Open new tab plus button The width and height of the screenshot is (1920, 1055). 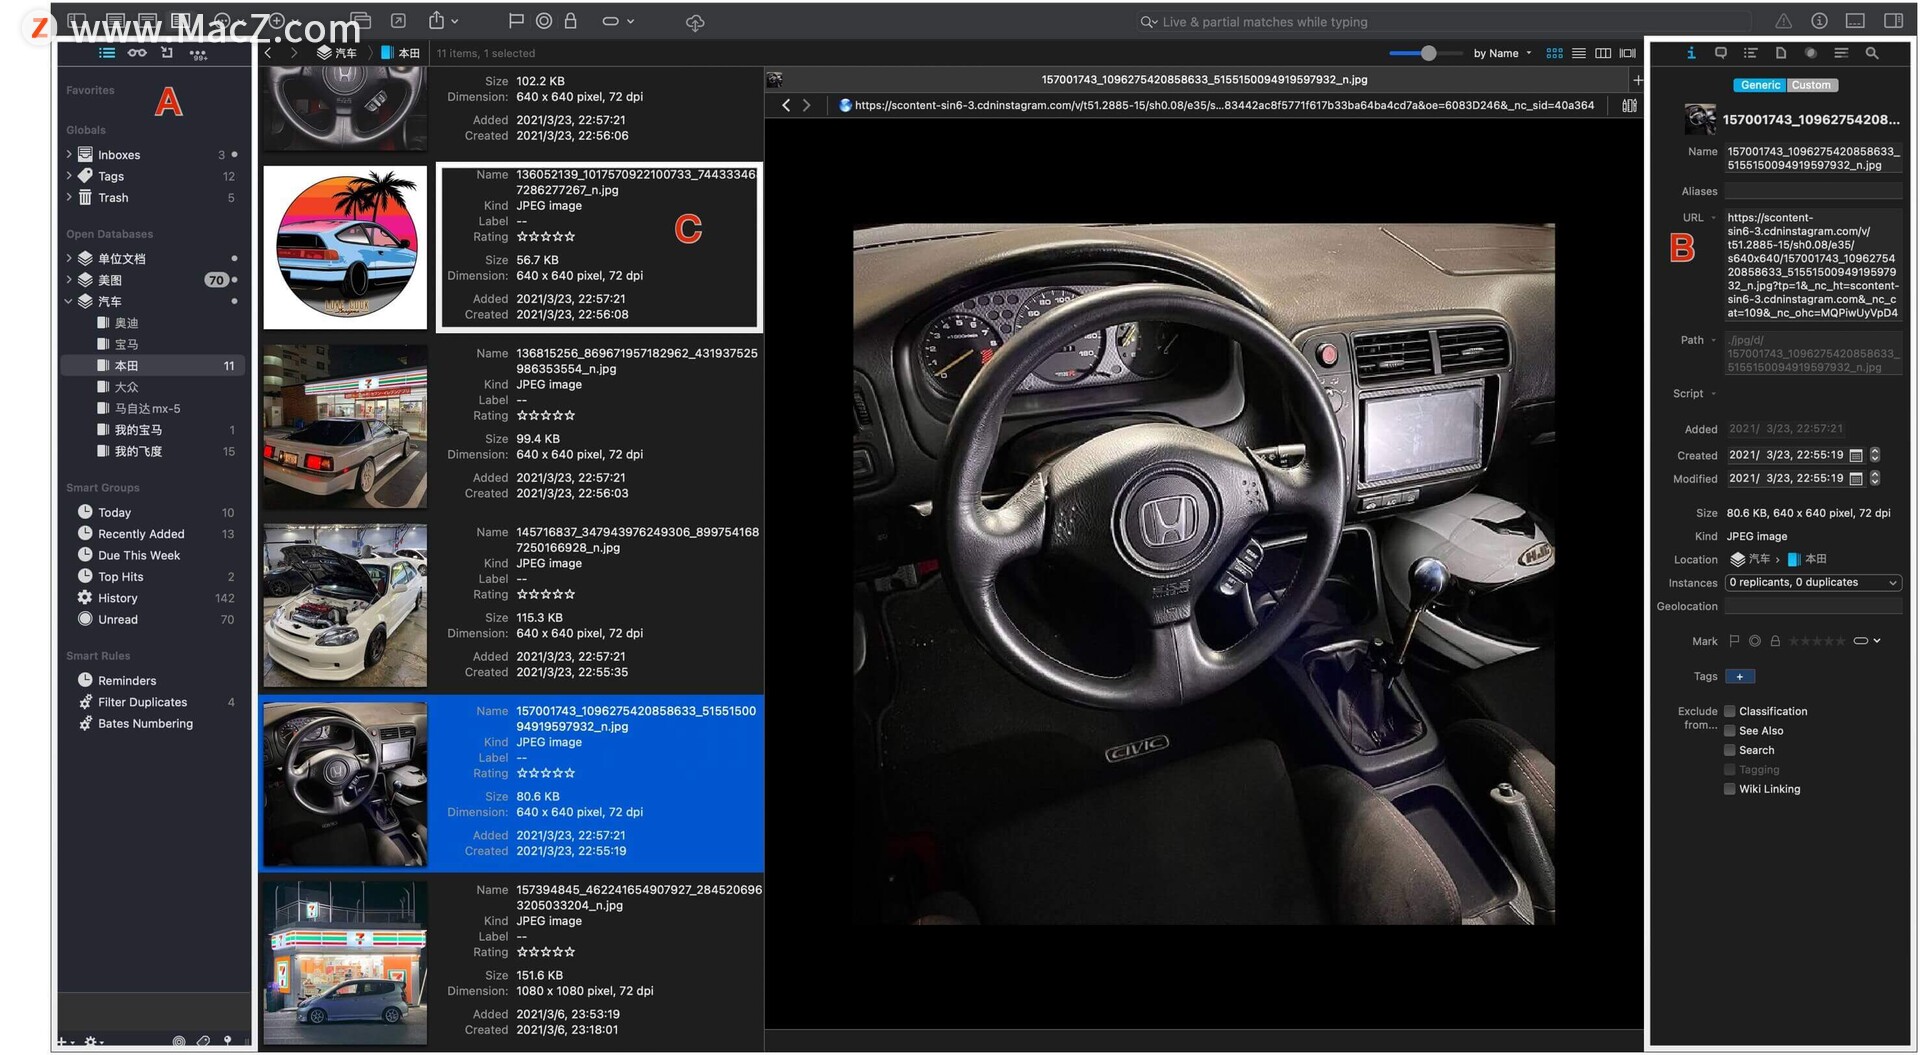tap(1637, 80)
